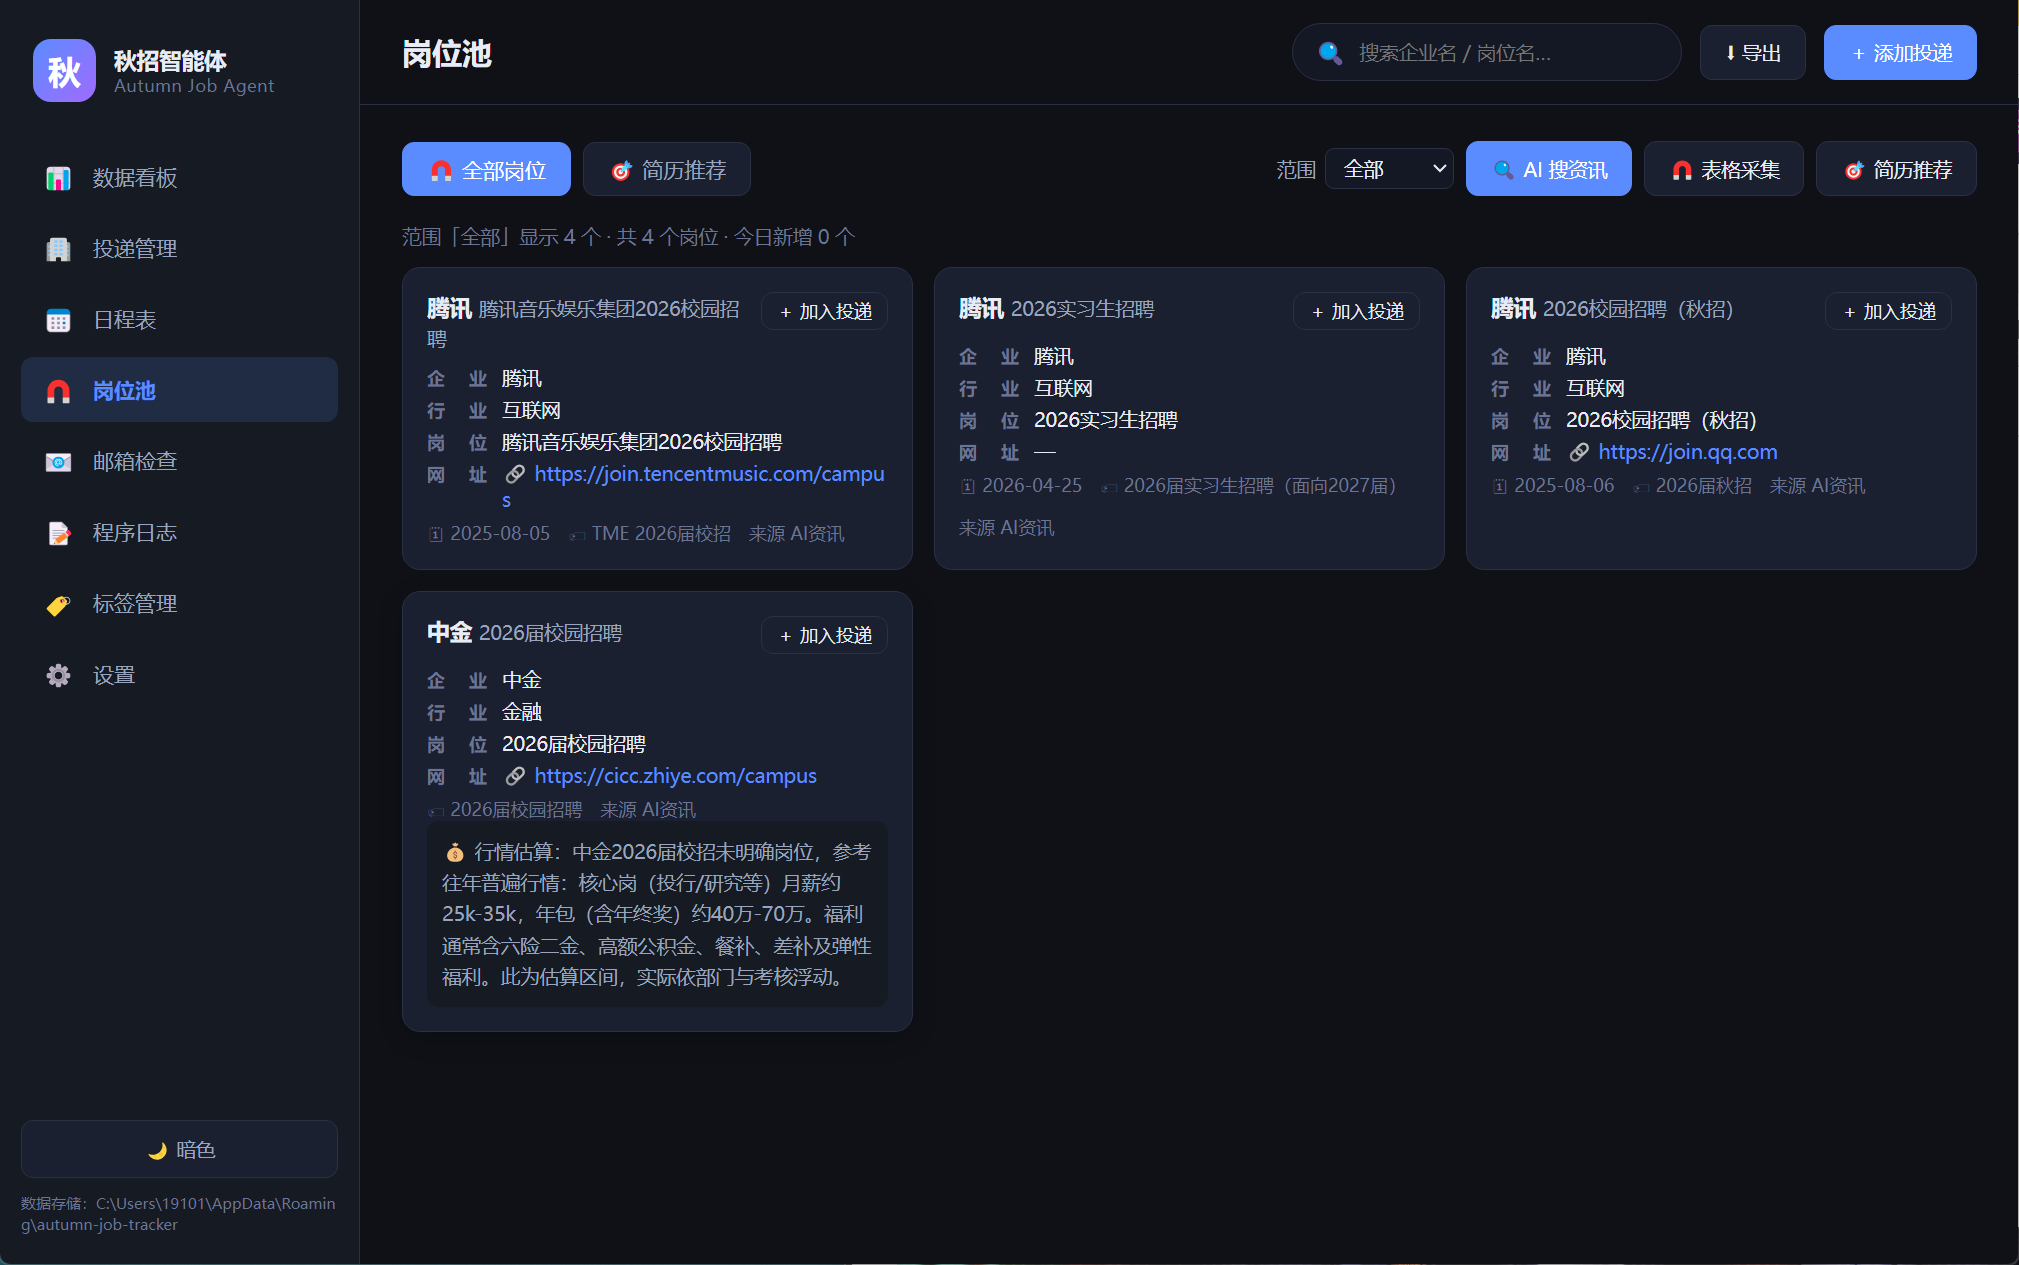Start AI 搜资讯 search

(x=1549, y=169)
